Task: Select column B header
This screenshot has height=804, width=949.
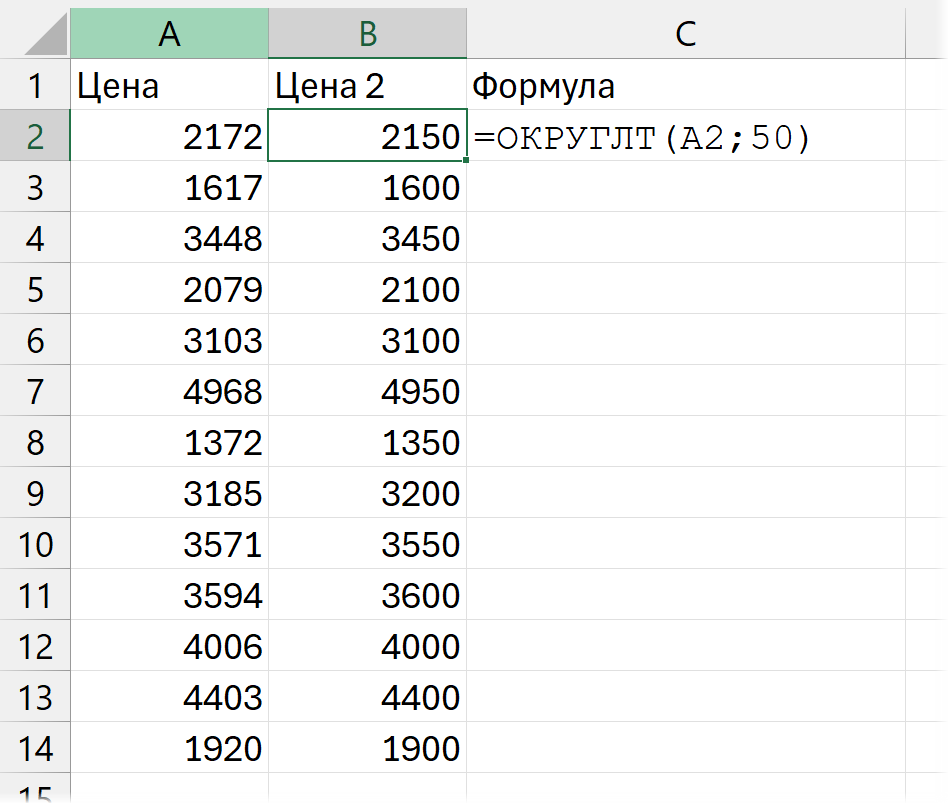Action: point(368,34)
